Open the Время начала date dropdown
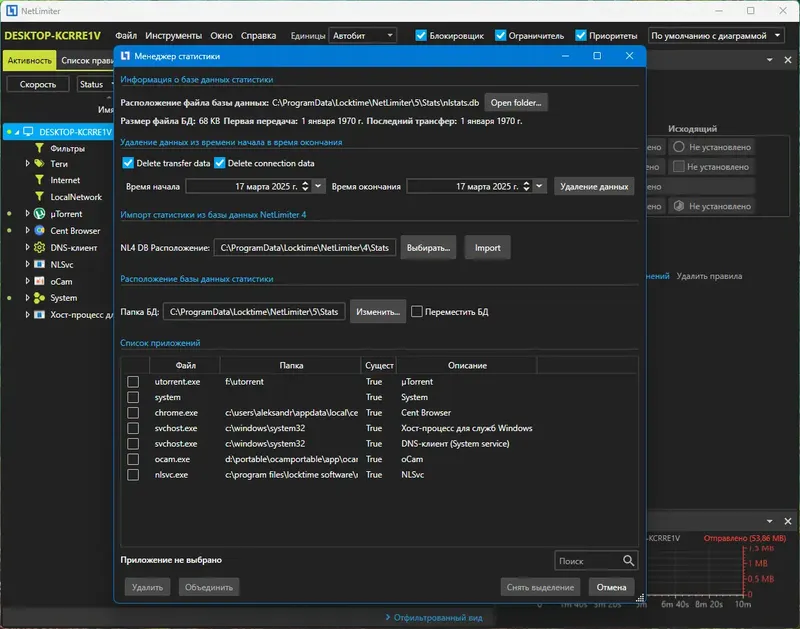This screenshot has width=800, height=629. tap(318, 186)
